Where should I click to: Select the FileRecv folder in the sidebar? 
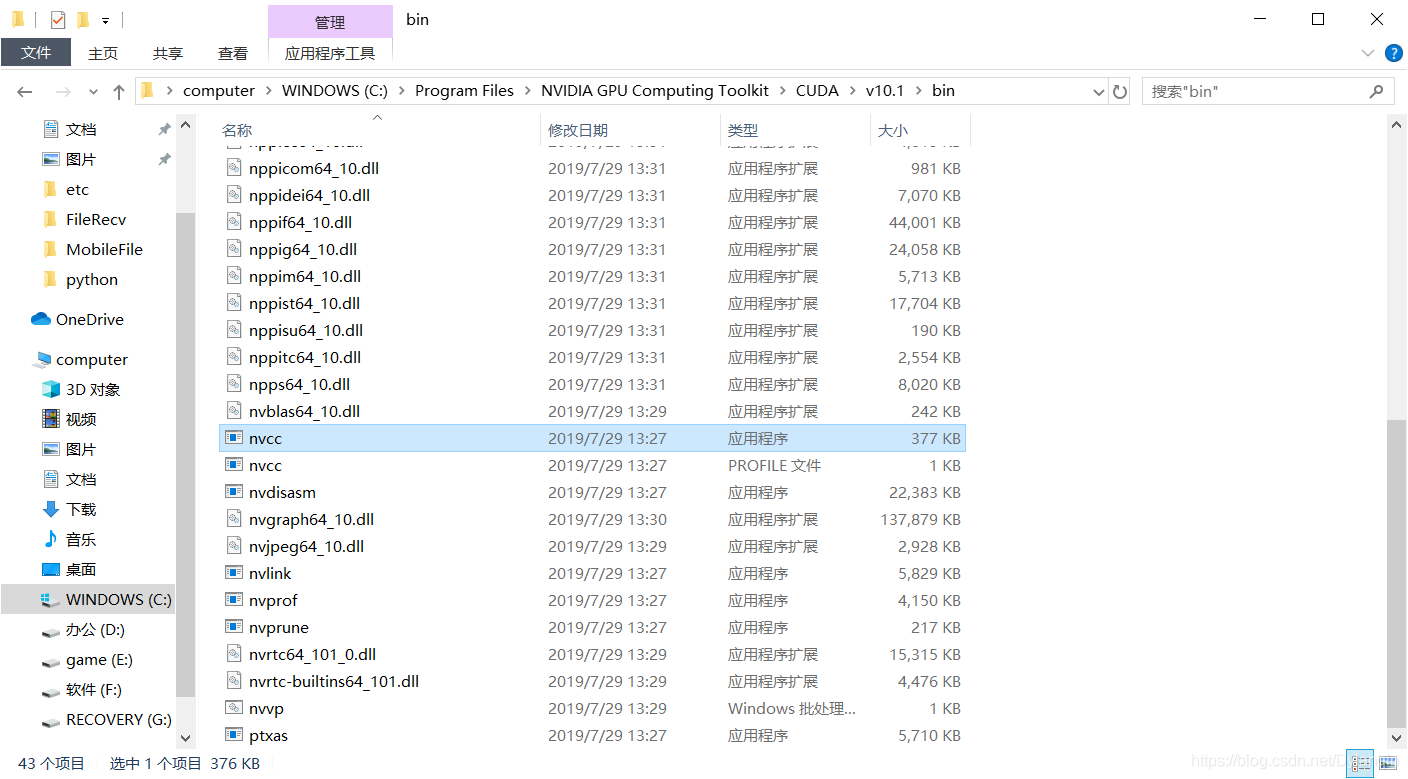(96, 219)
